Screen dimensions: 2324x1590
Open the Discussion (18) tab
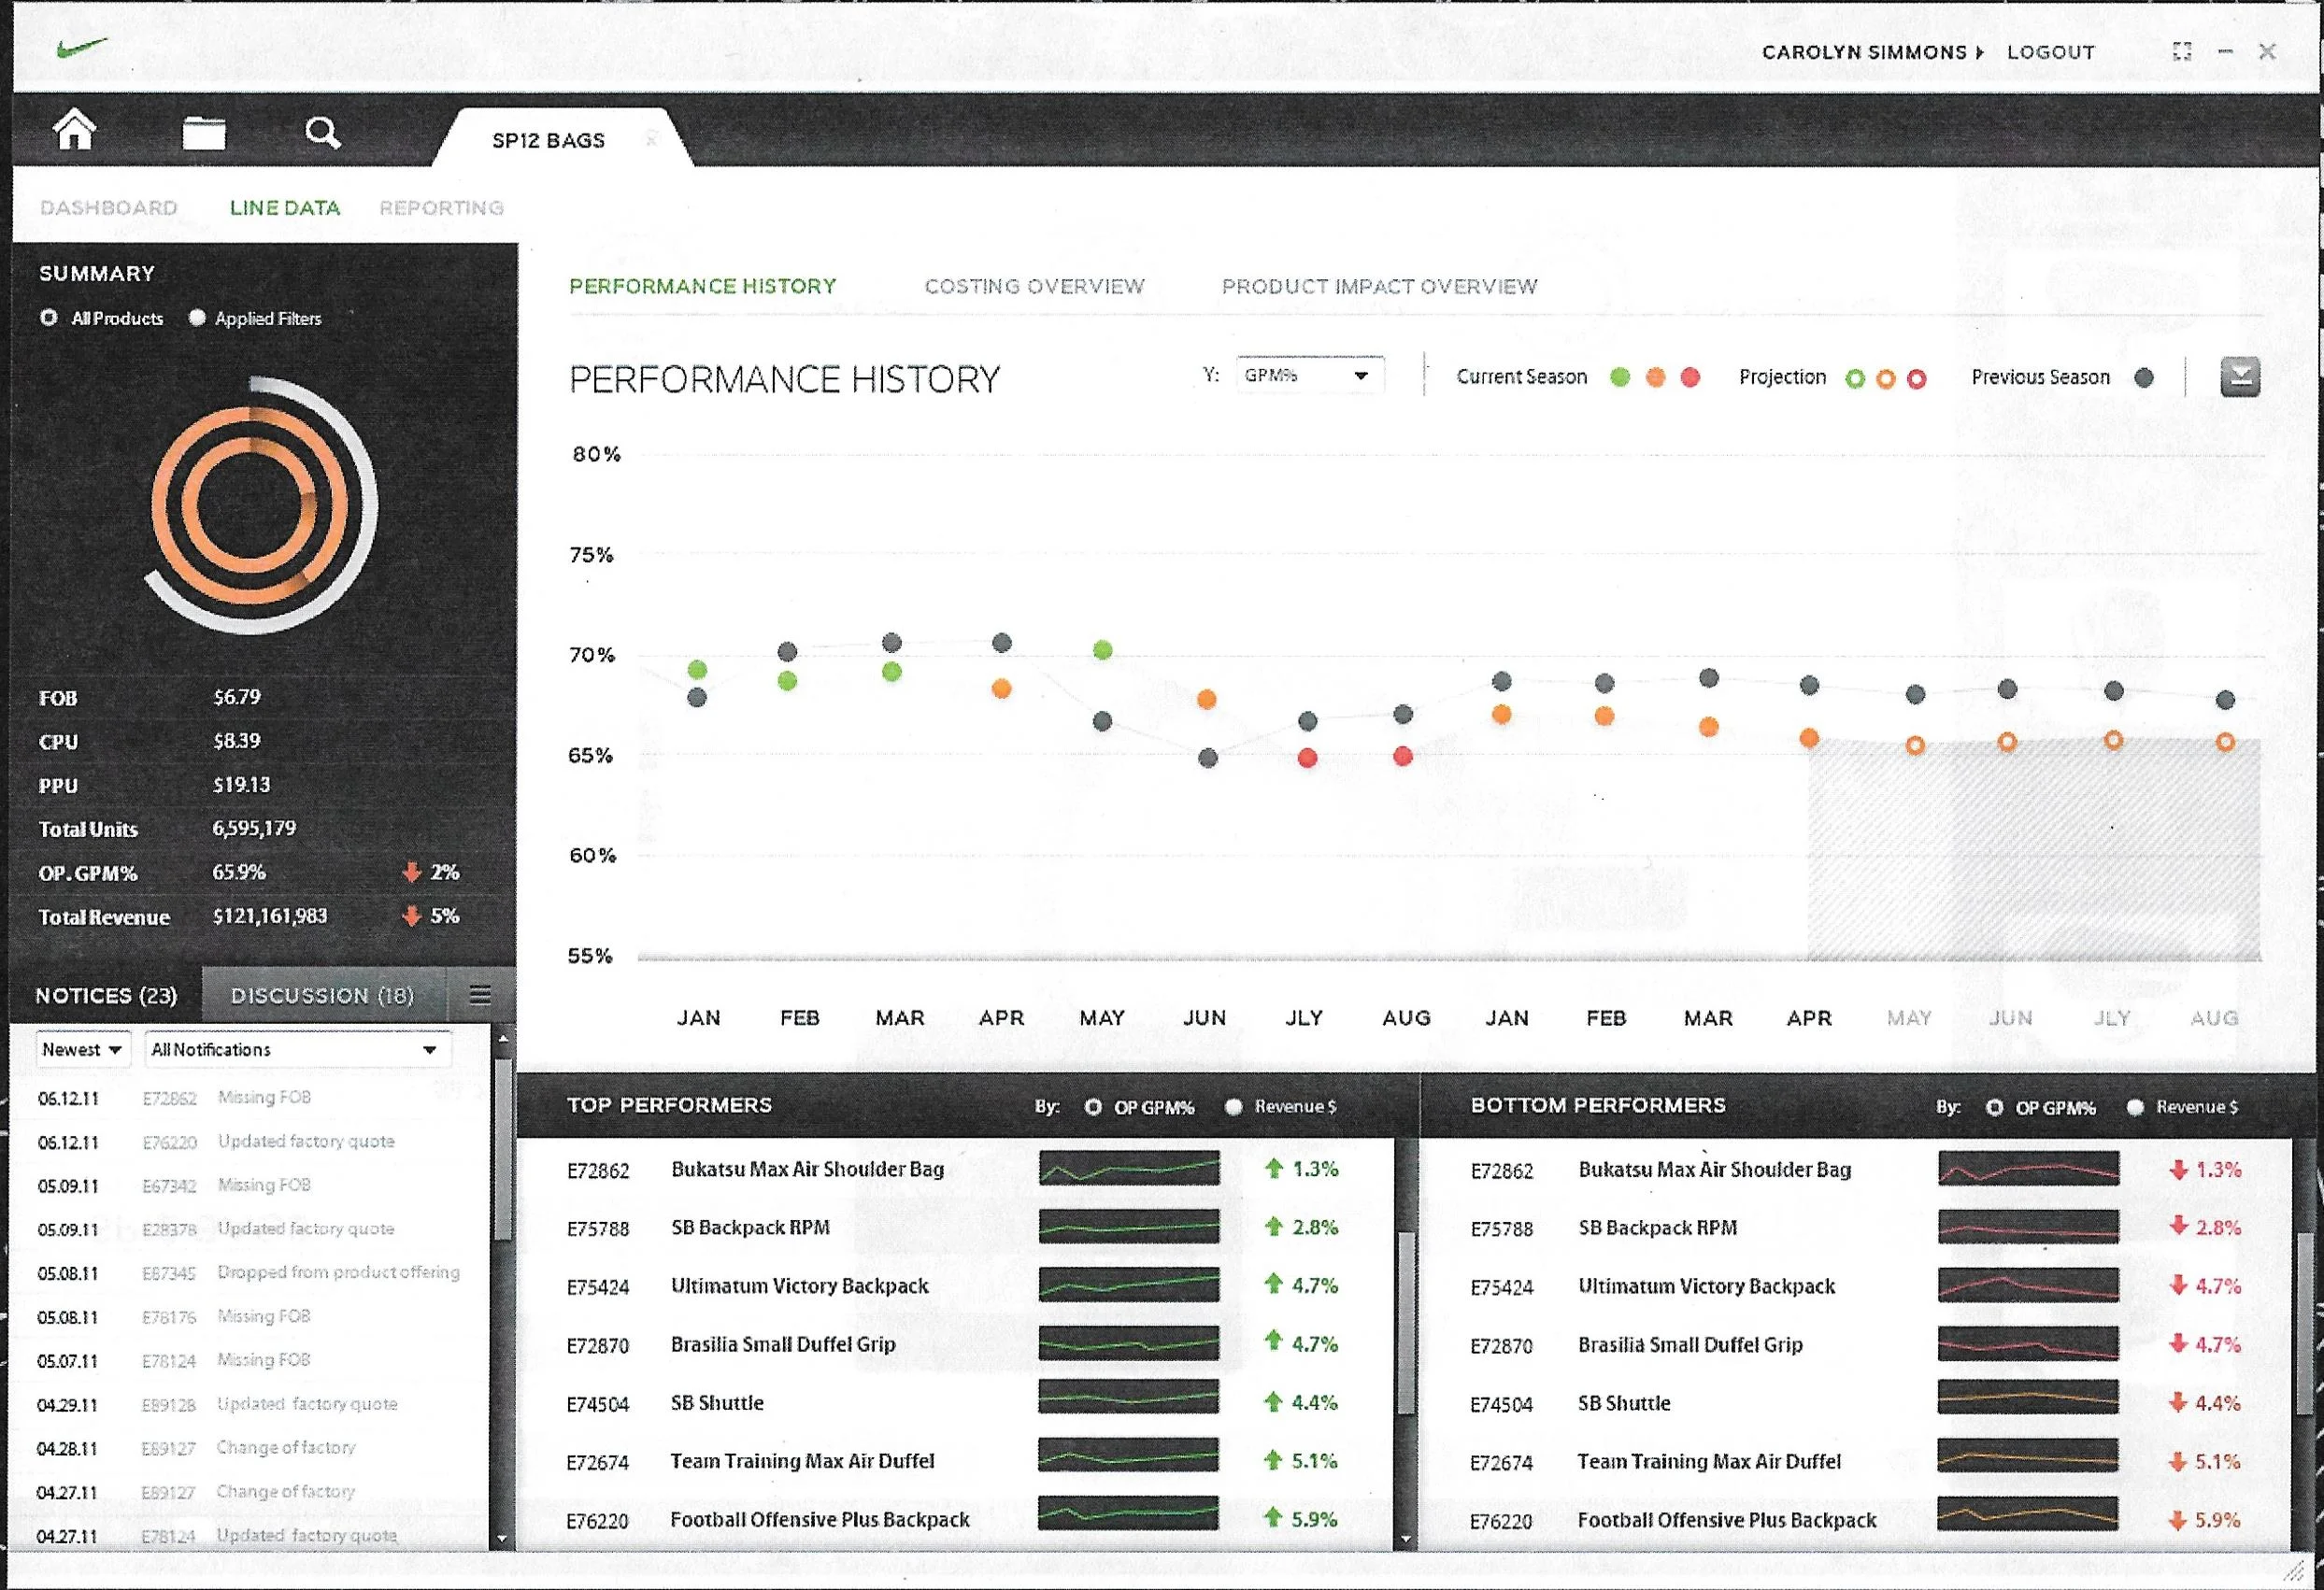322,995
